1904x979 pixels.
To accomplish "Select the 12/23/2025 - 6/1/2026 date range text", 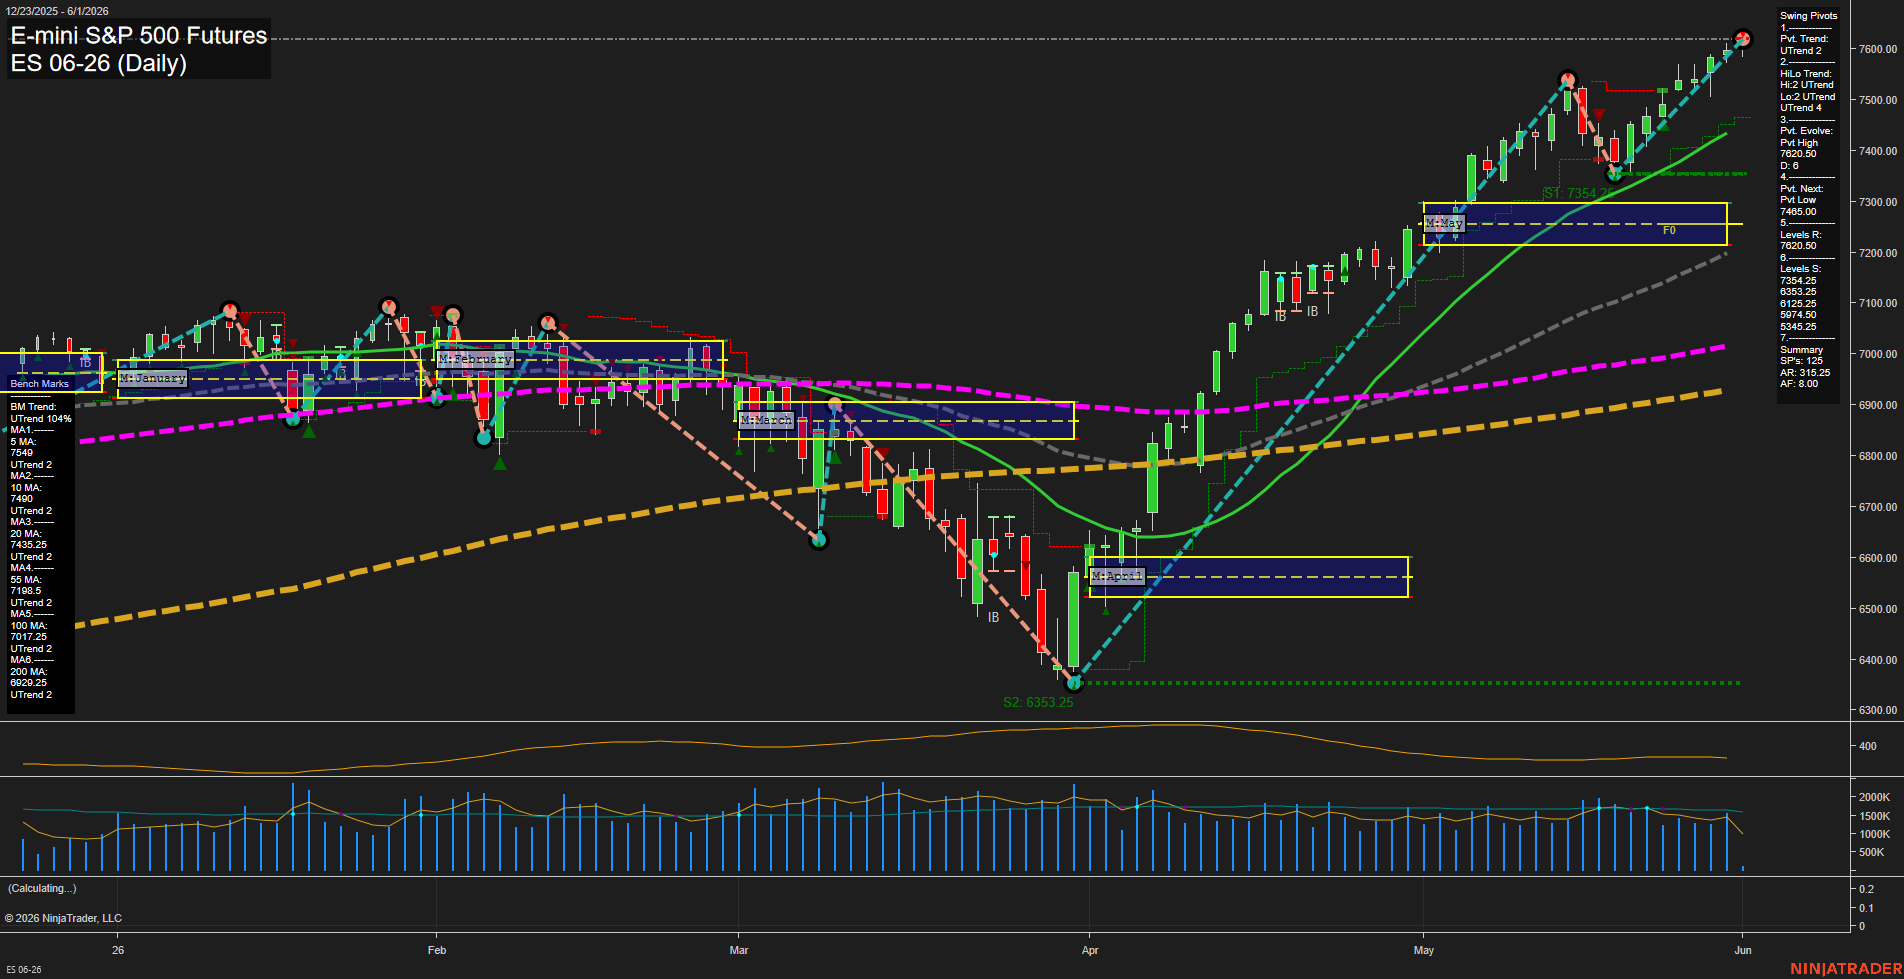I will tap(57, 11).
